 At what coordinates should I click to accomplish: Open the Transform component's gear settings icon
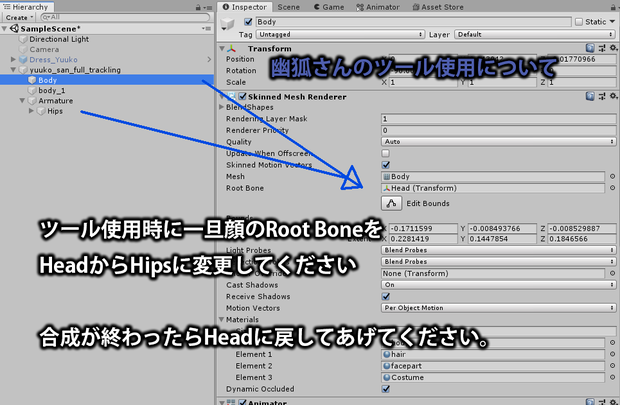[613, 48]
